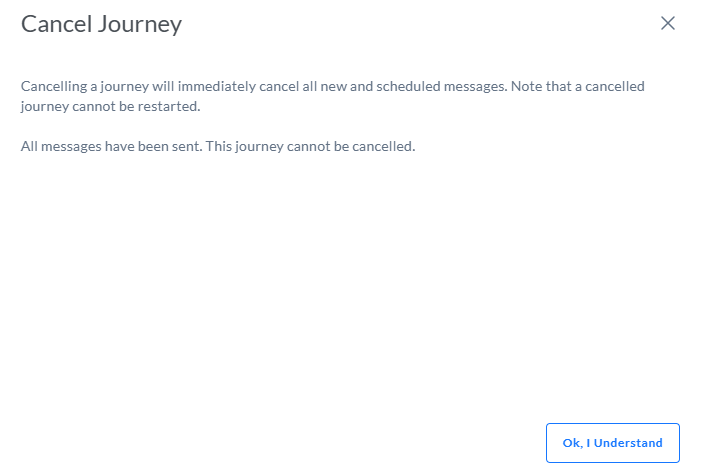Click the word "Ok" on the blue-outlined button
Screen dimensions: 701x476
(572, 443)
